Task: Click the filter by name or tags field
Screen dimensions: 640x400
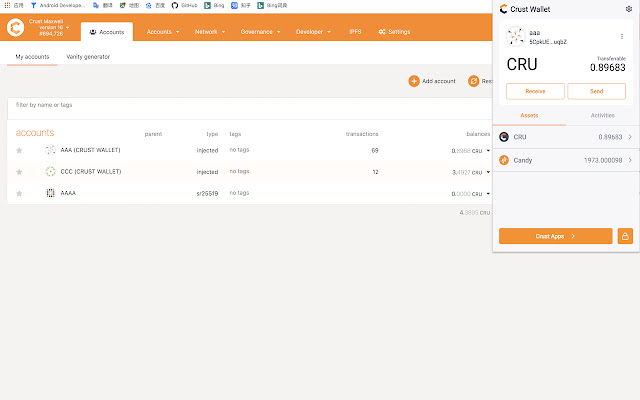Action: point(200,105)
